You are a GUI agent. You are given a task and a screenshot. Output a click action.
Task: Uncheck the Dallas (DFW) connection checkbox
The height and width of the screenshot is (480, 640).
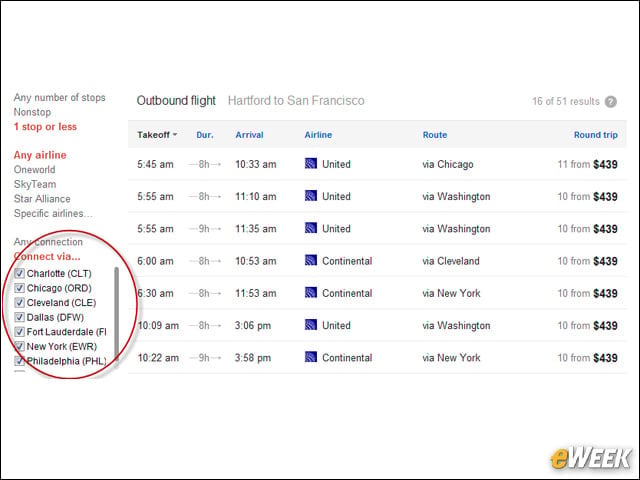19,317
